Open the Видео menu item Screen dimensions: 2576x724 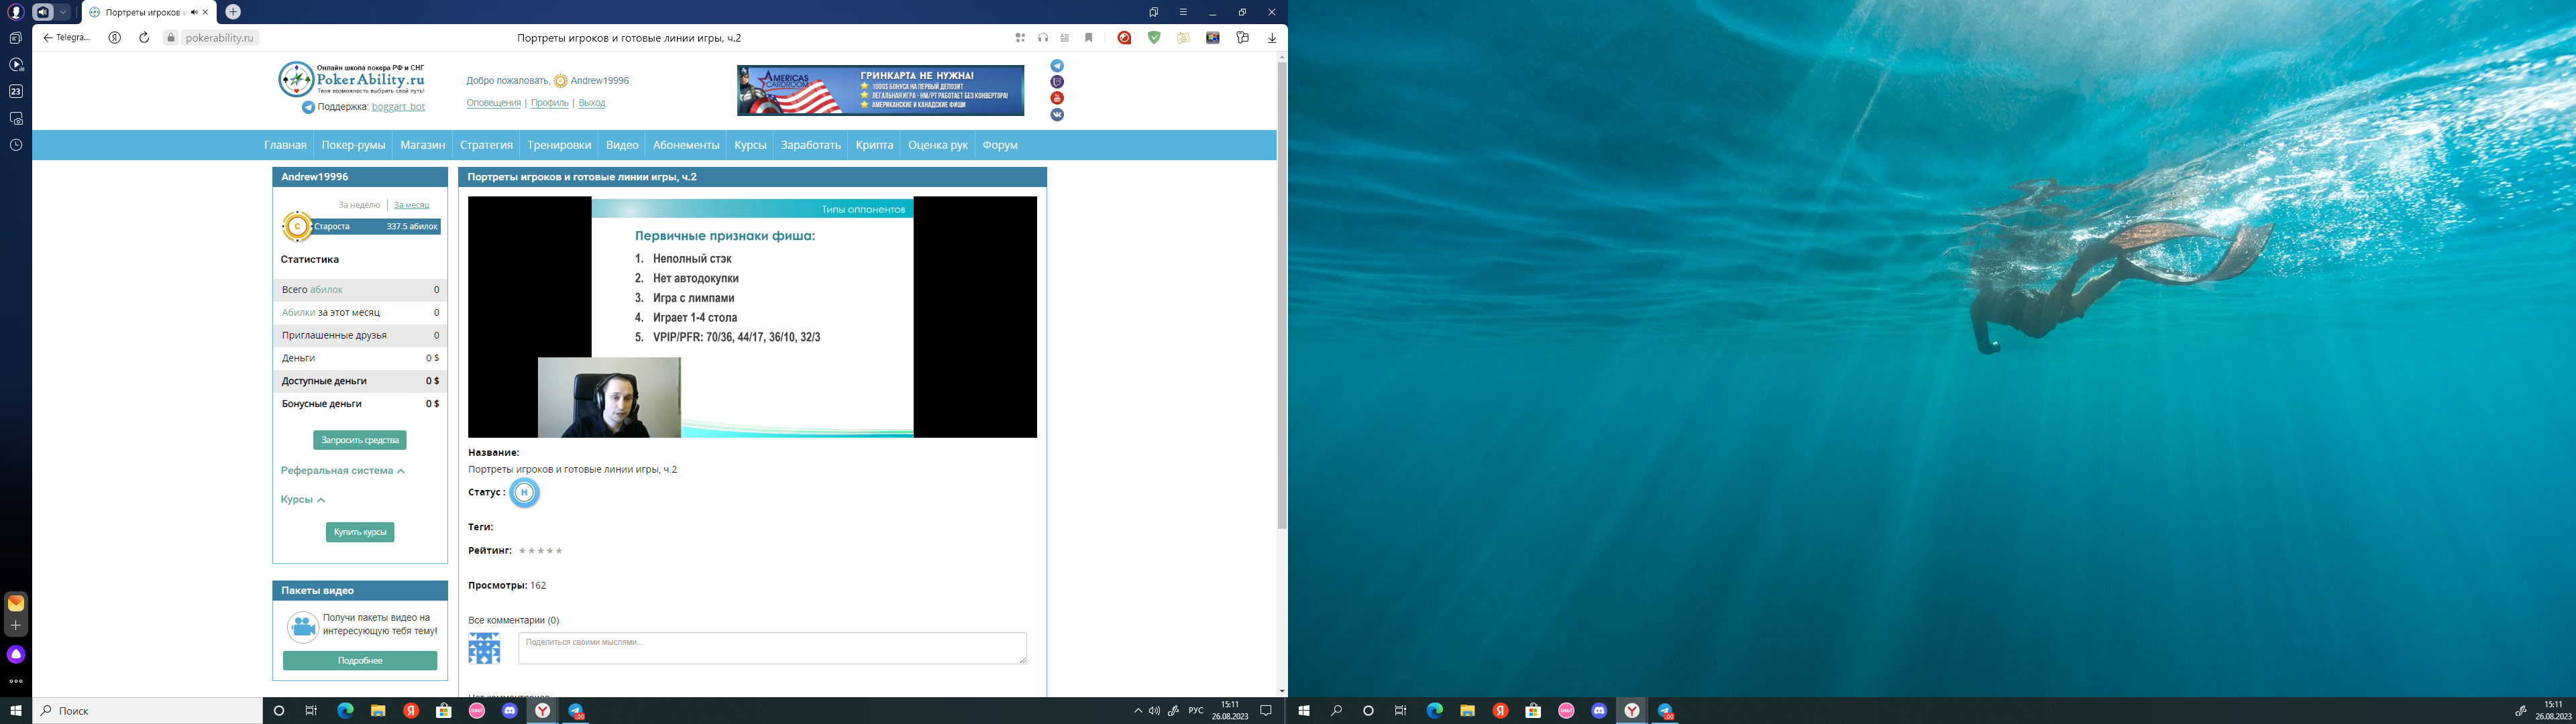(622, 145)
